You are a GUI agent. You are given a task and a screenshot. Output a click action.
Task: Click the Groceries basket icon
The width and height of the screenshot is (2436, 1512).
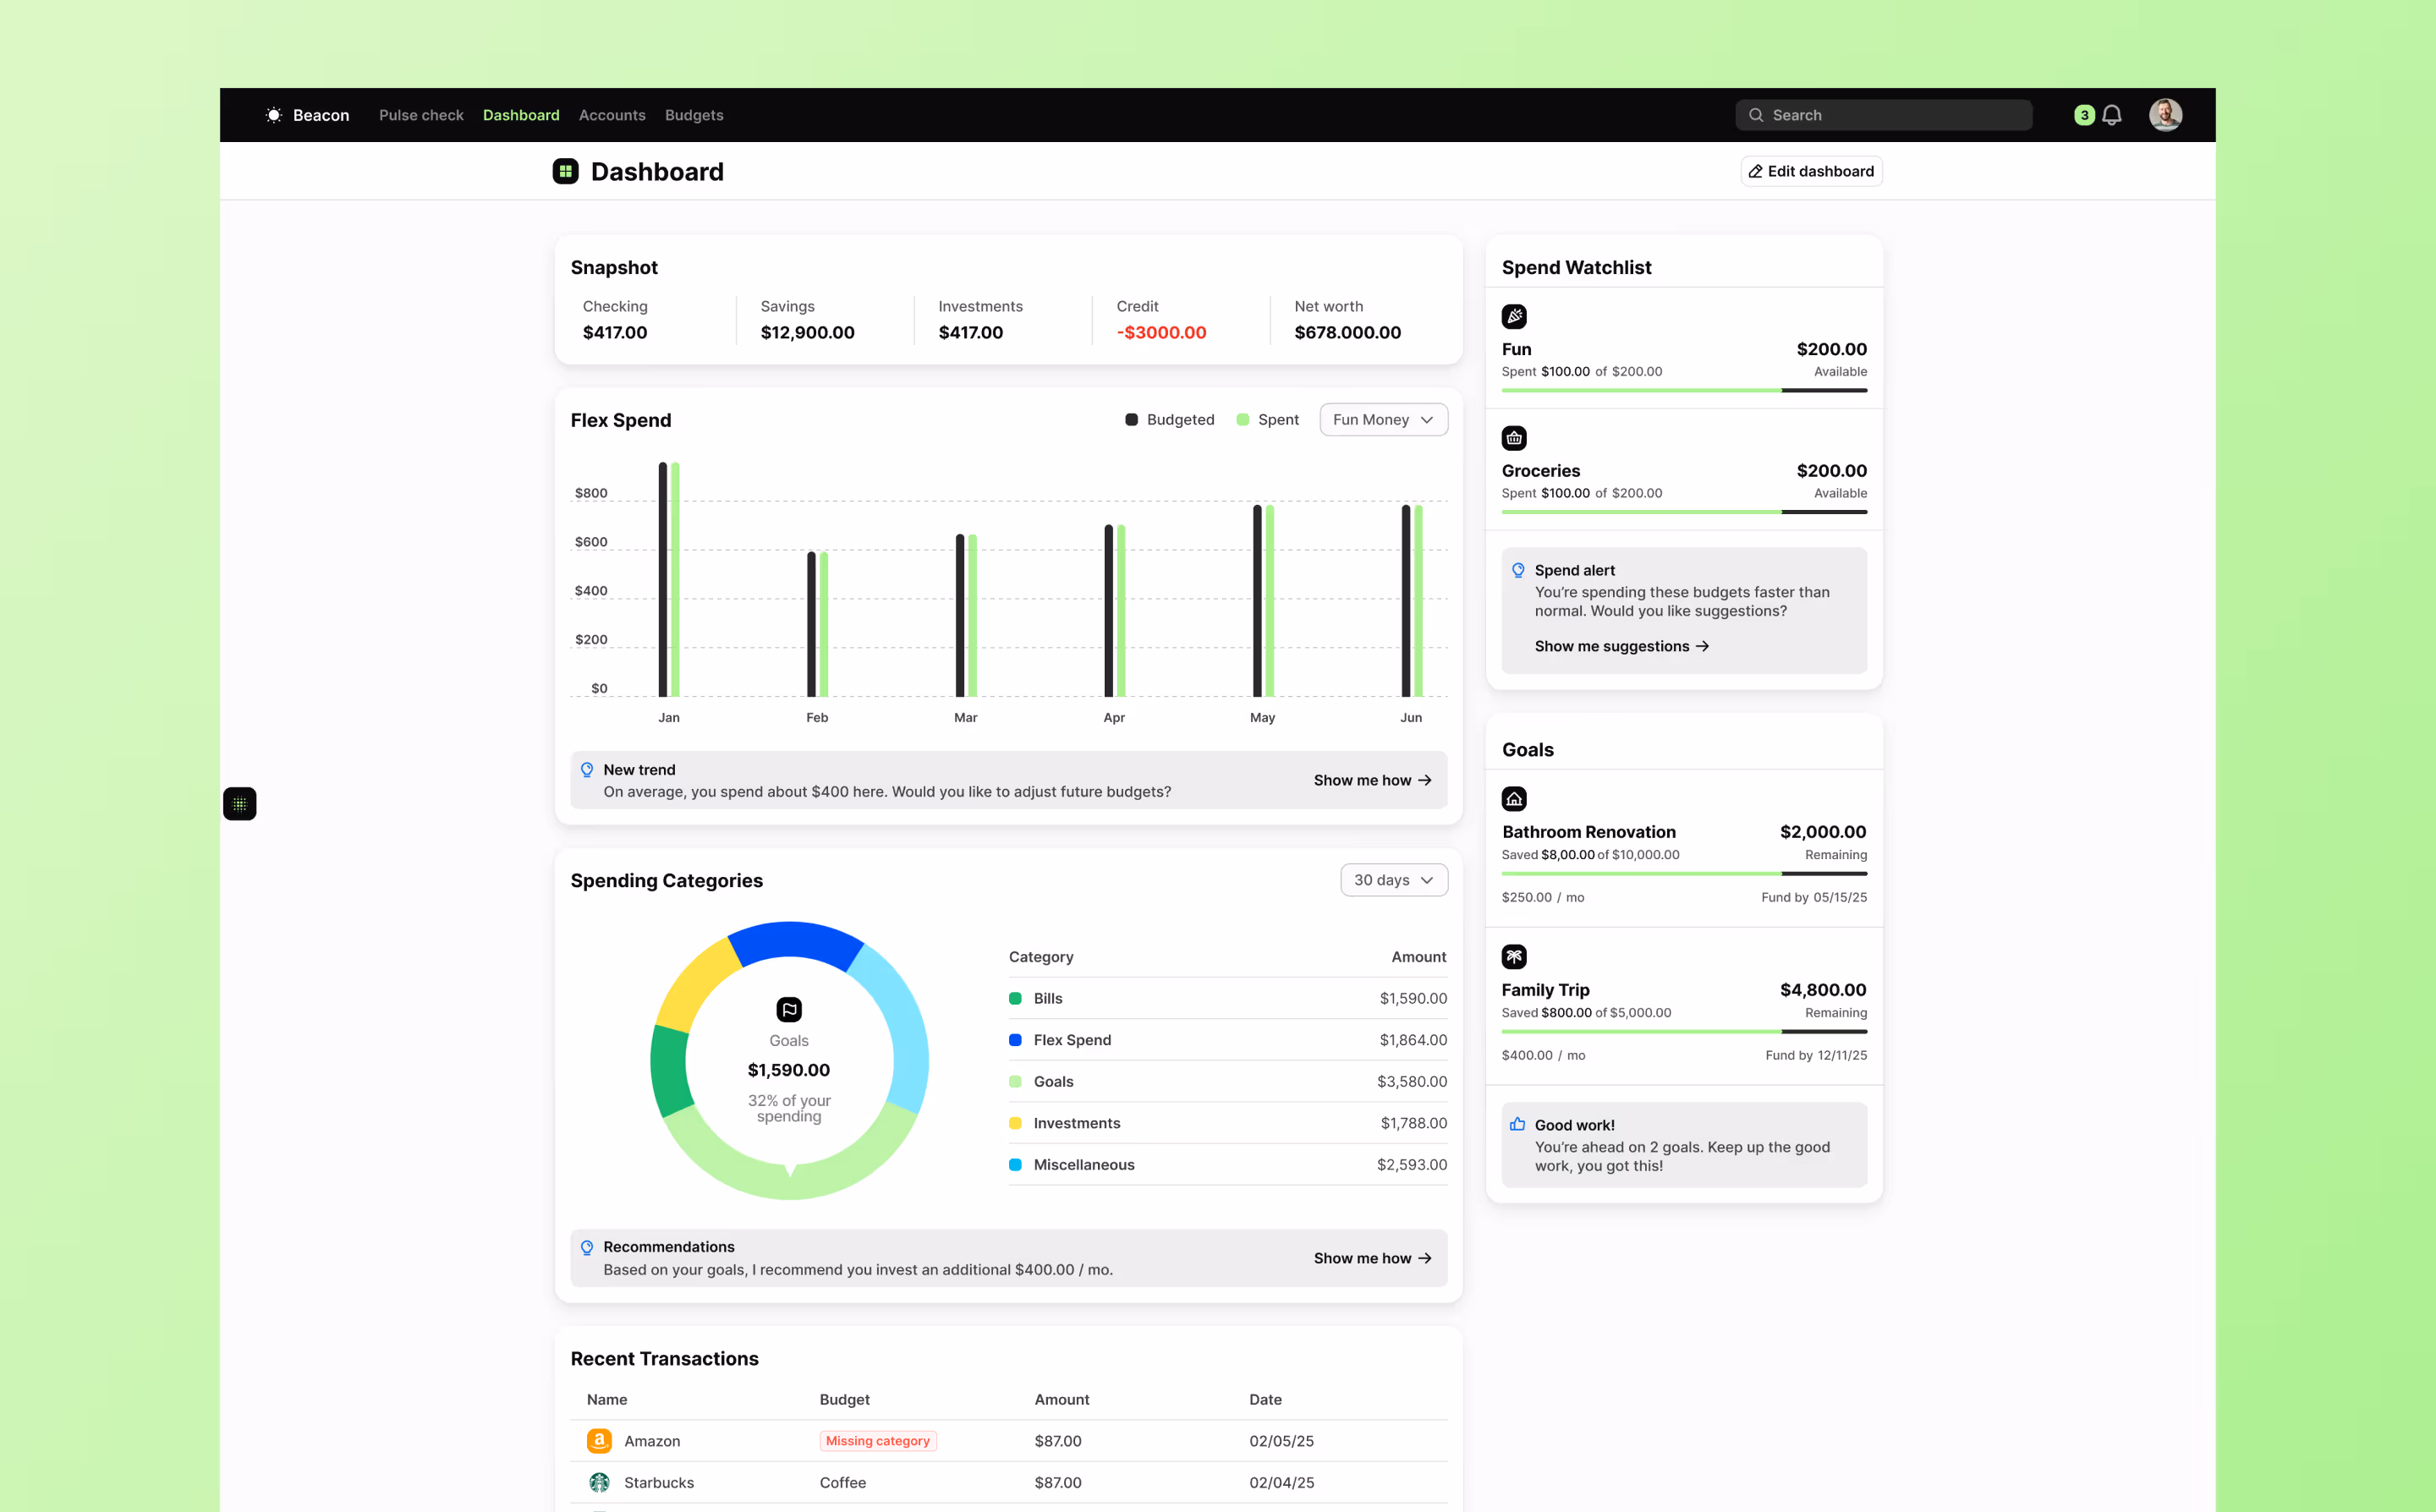[x=1514, y=438]
